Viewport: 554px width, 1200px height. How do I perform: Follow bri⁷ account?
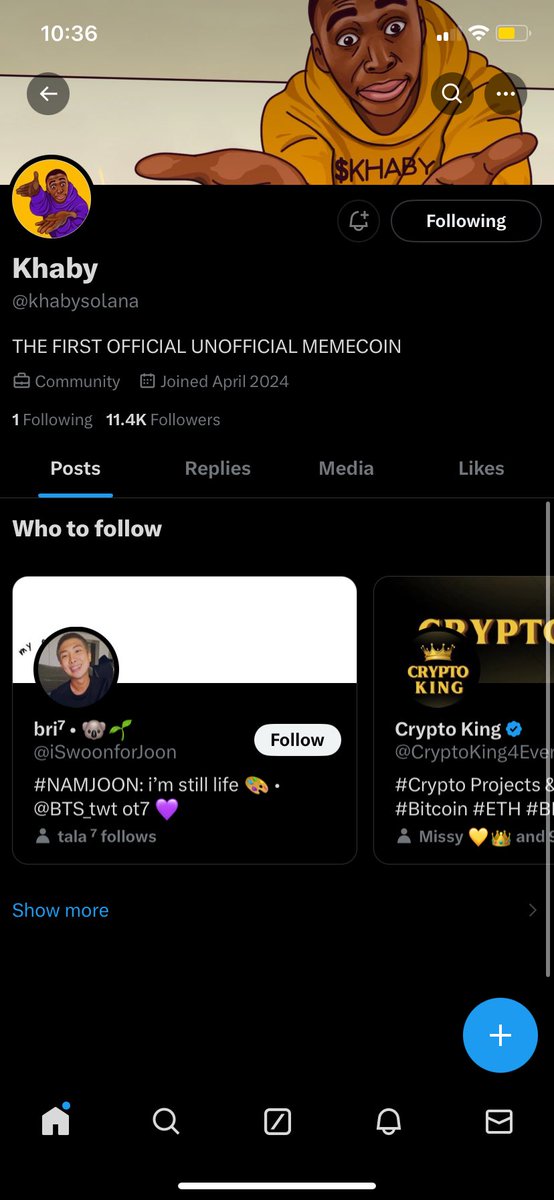297,740
